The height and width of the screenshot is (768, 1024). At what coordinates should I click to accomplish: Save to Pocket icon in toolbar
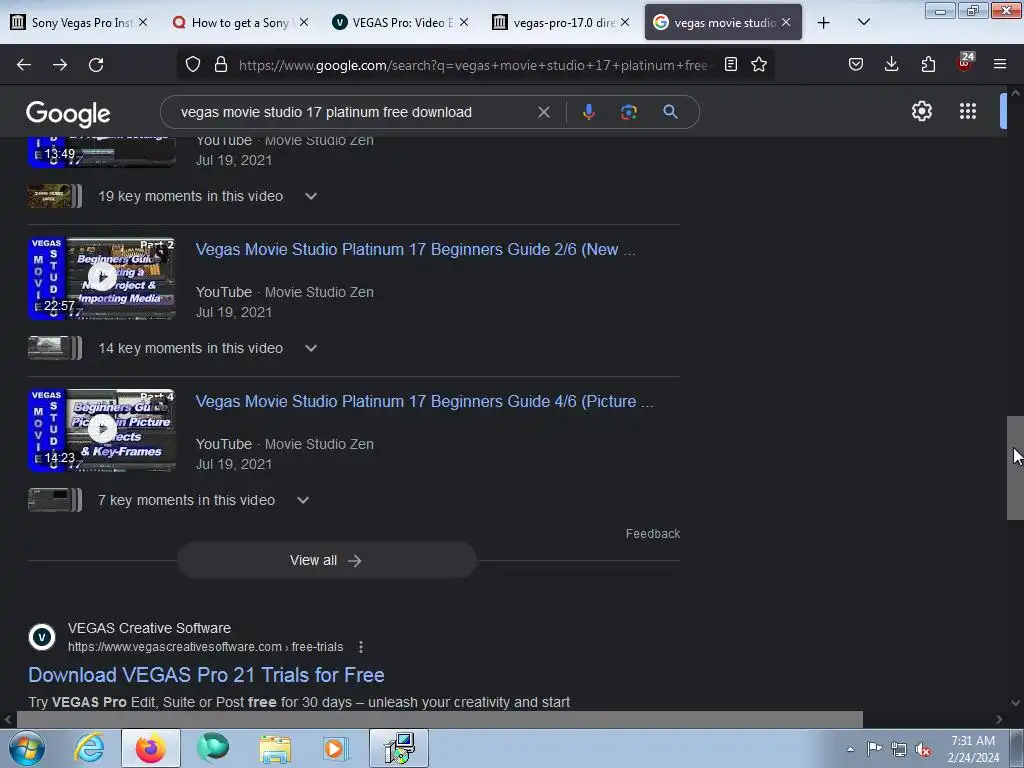pyautogui.click(x=856, y=64)
